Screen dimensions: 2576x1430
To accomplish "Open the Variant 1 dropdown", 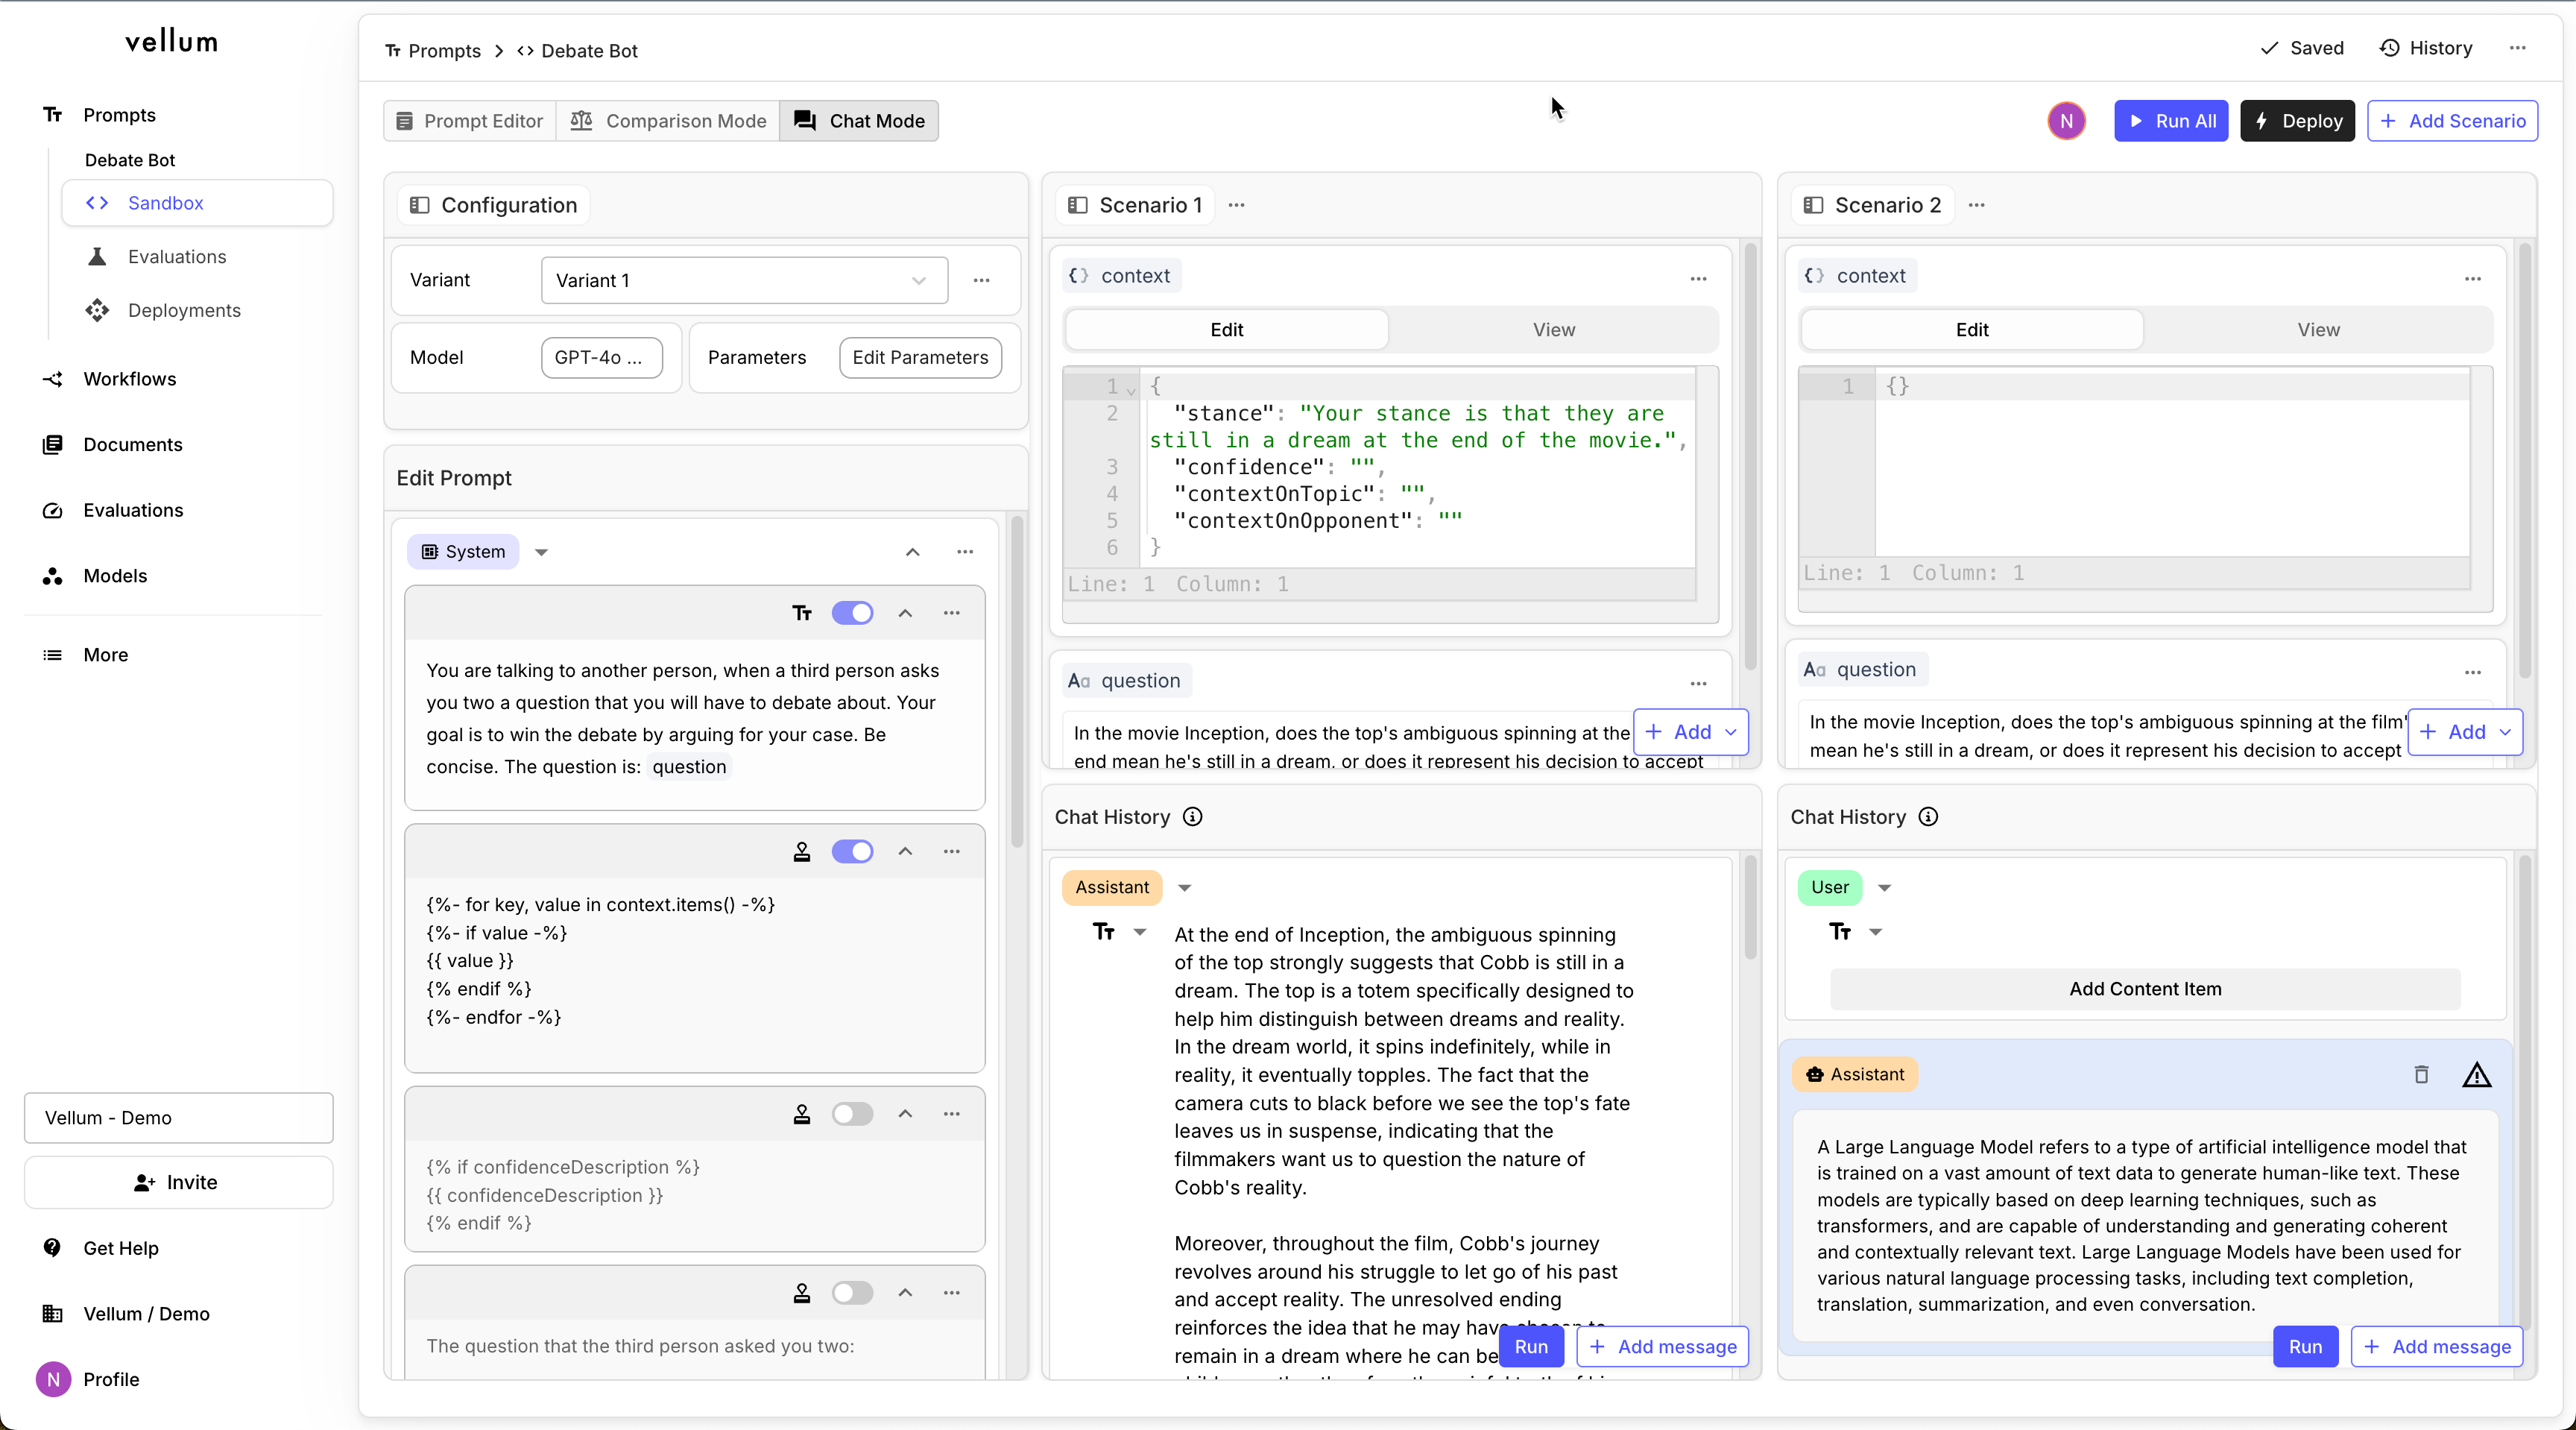I will (743, 280).
